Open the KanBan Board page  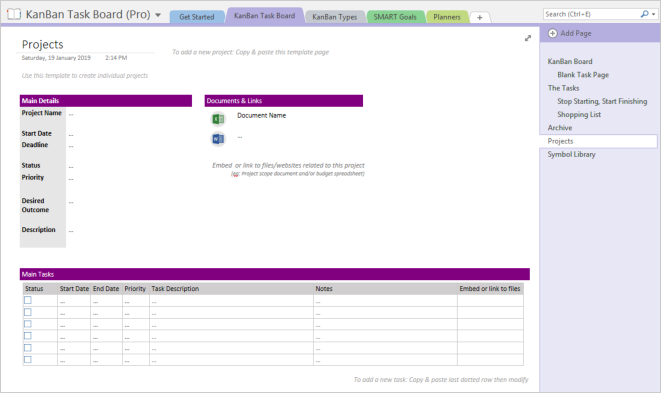(570, 62)
